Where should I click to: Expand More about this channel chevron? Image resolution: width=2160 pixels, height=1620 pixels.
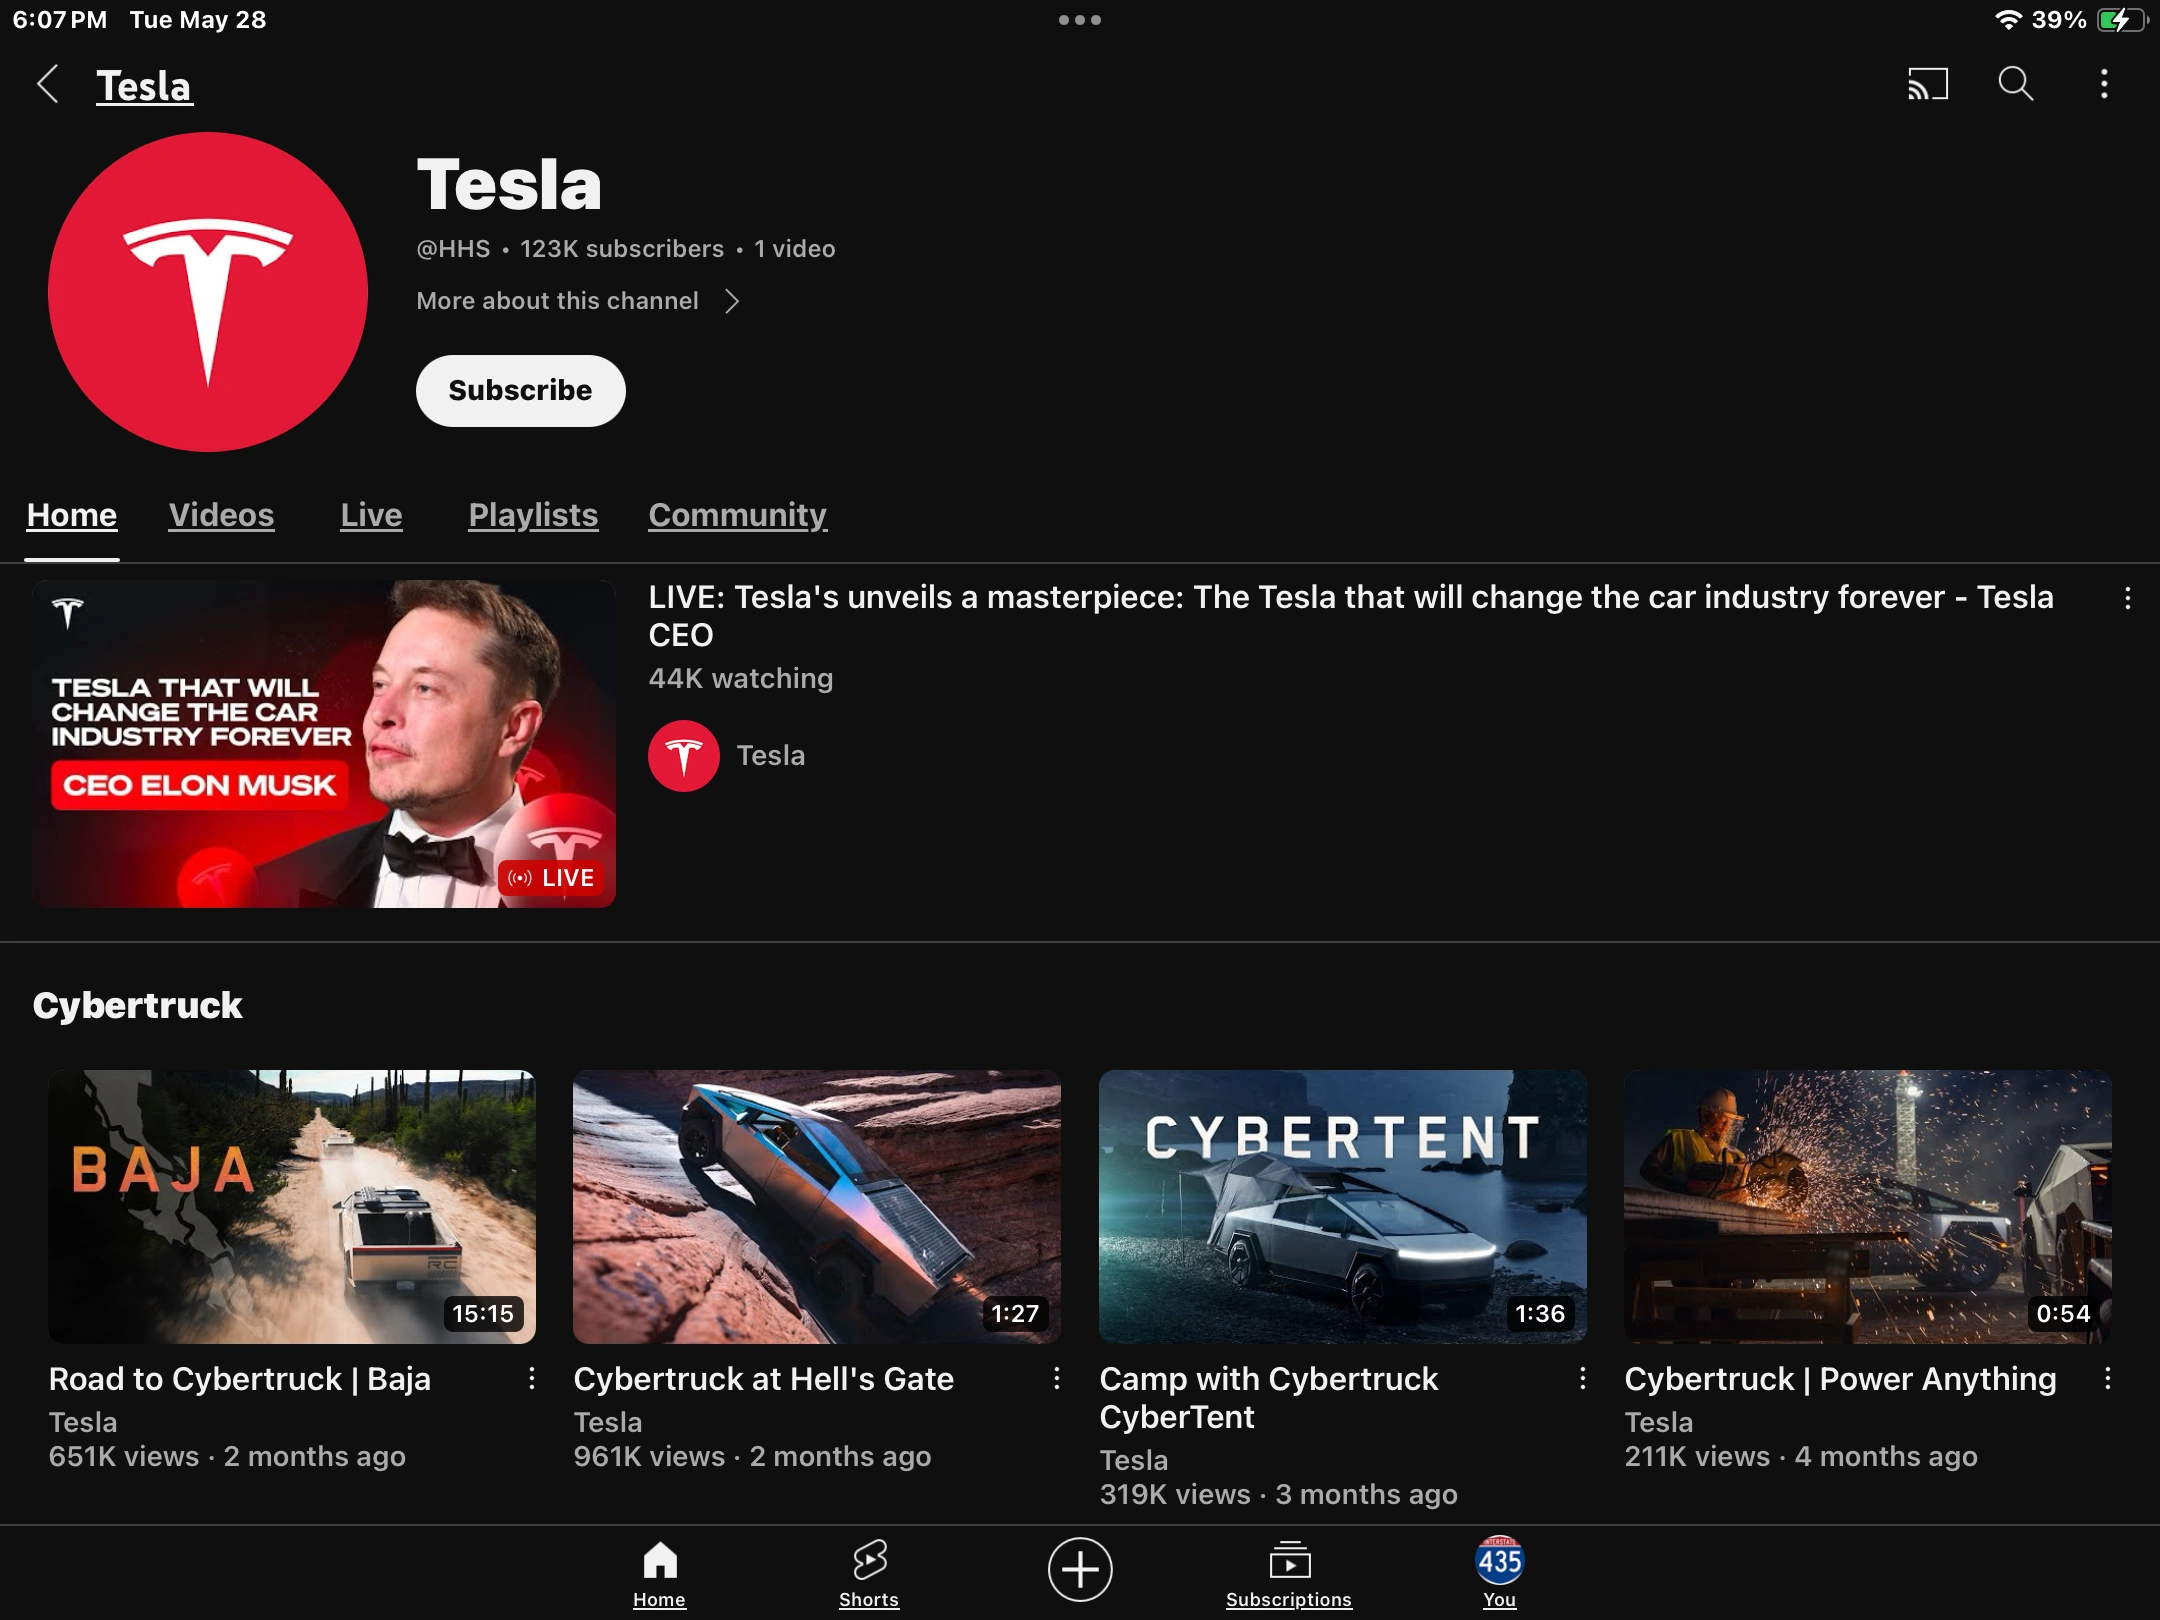click(x=732, y=301)
